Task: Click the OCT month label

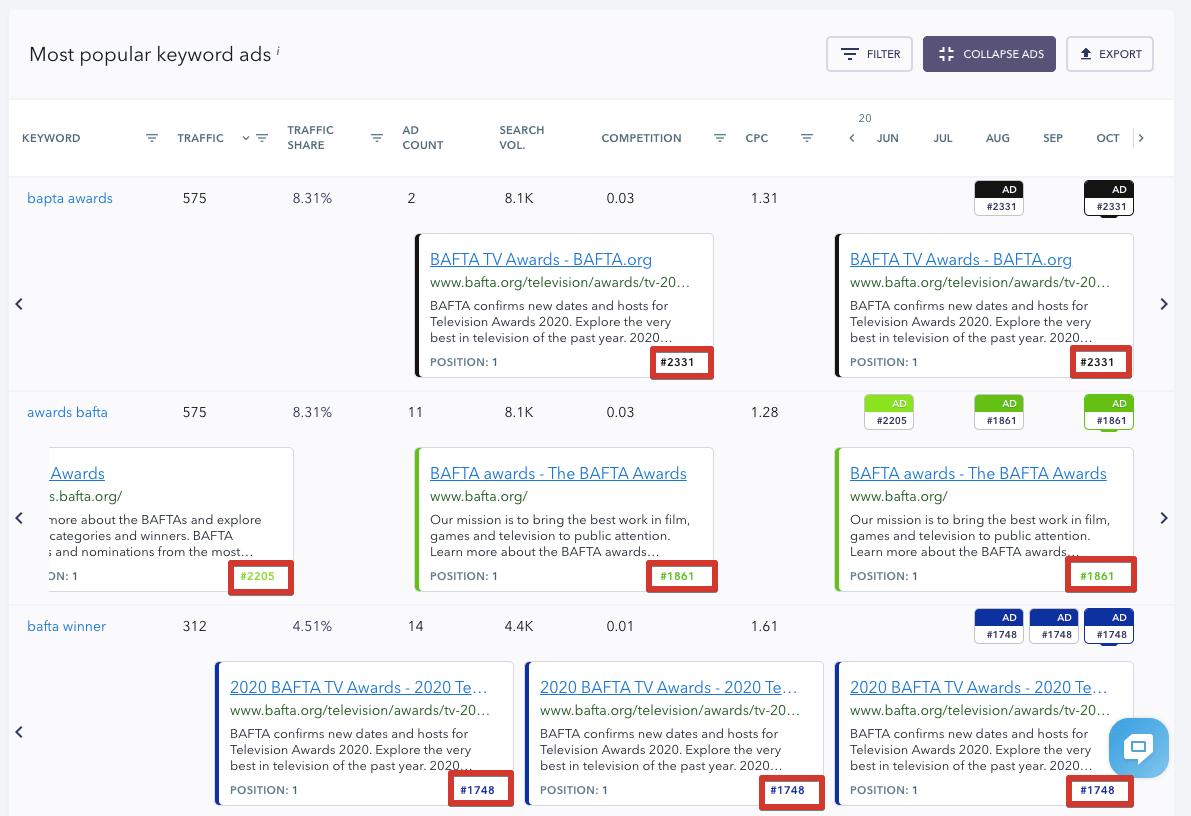Action: click(x=1108, y=138)
